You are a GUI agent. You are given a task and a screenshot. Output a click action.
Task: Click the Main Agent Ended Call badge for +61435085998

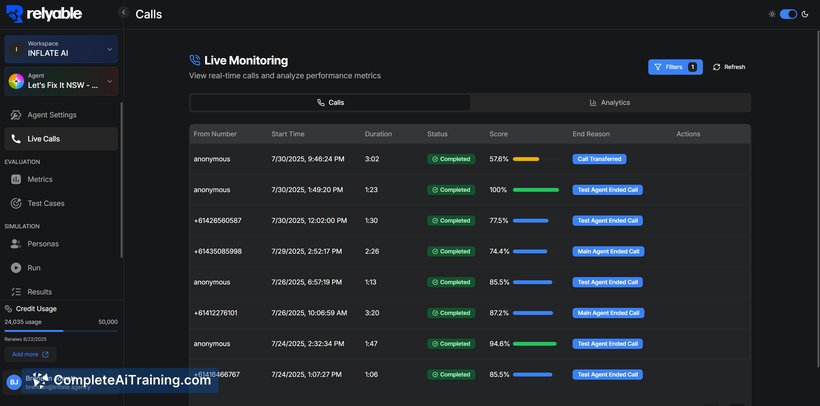(x=608, y=252)
